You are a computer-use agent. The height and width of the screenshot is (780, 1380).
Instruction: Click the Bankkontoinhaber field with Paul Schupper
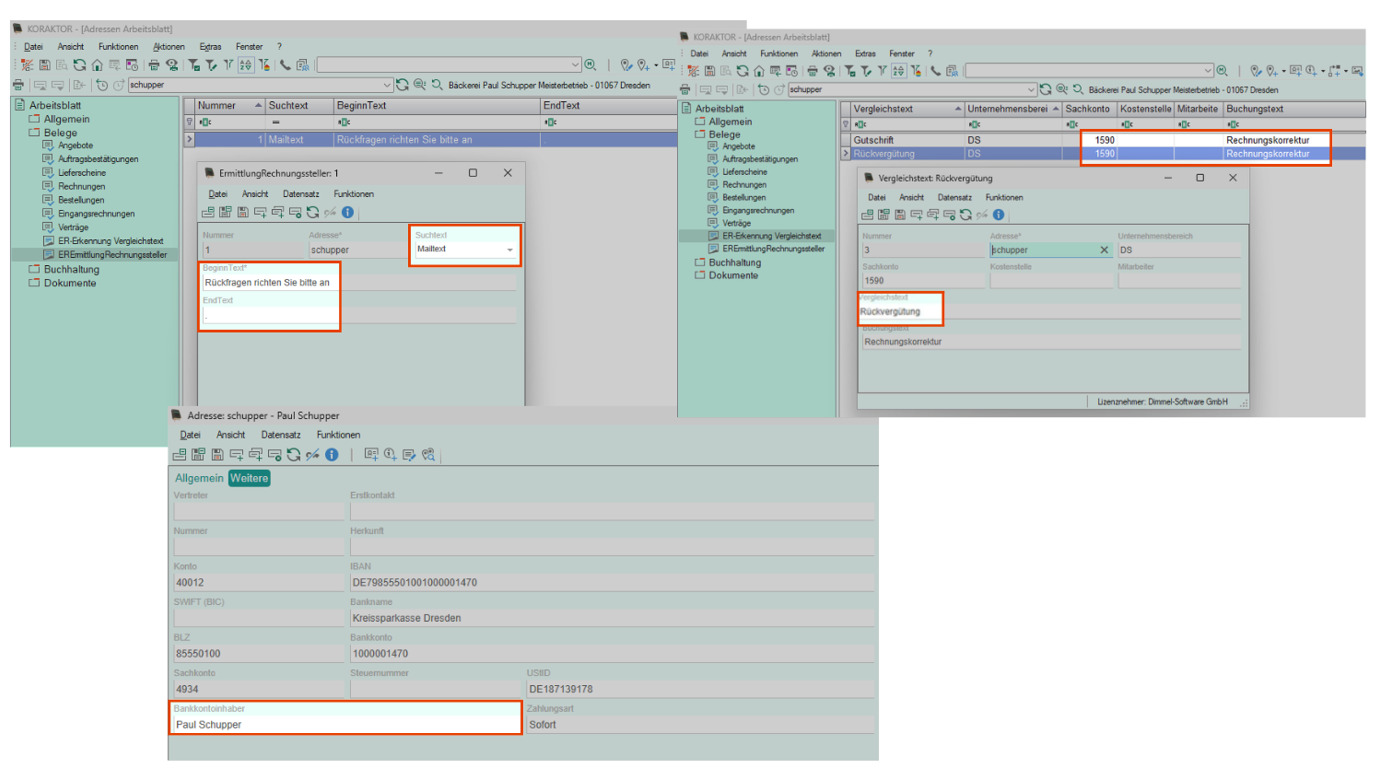tap(346, 724)
